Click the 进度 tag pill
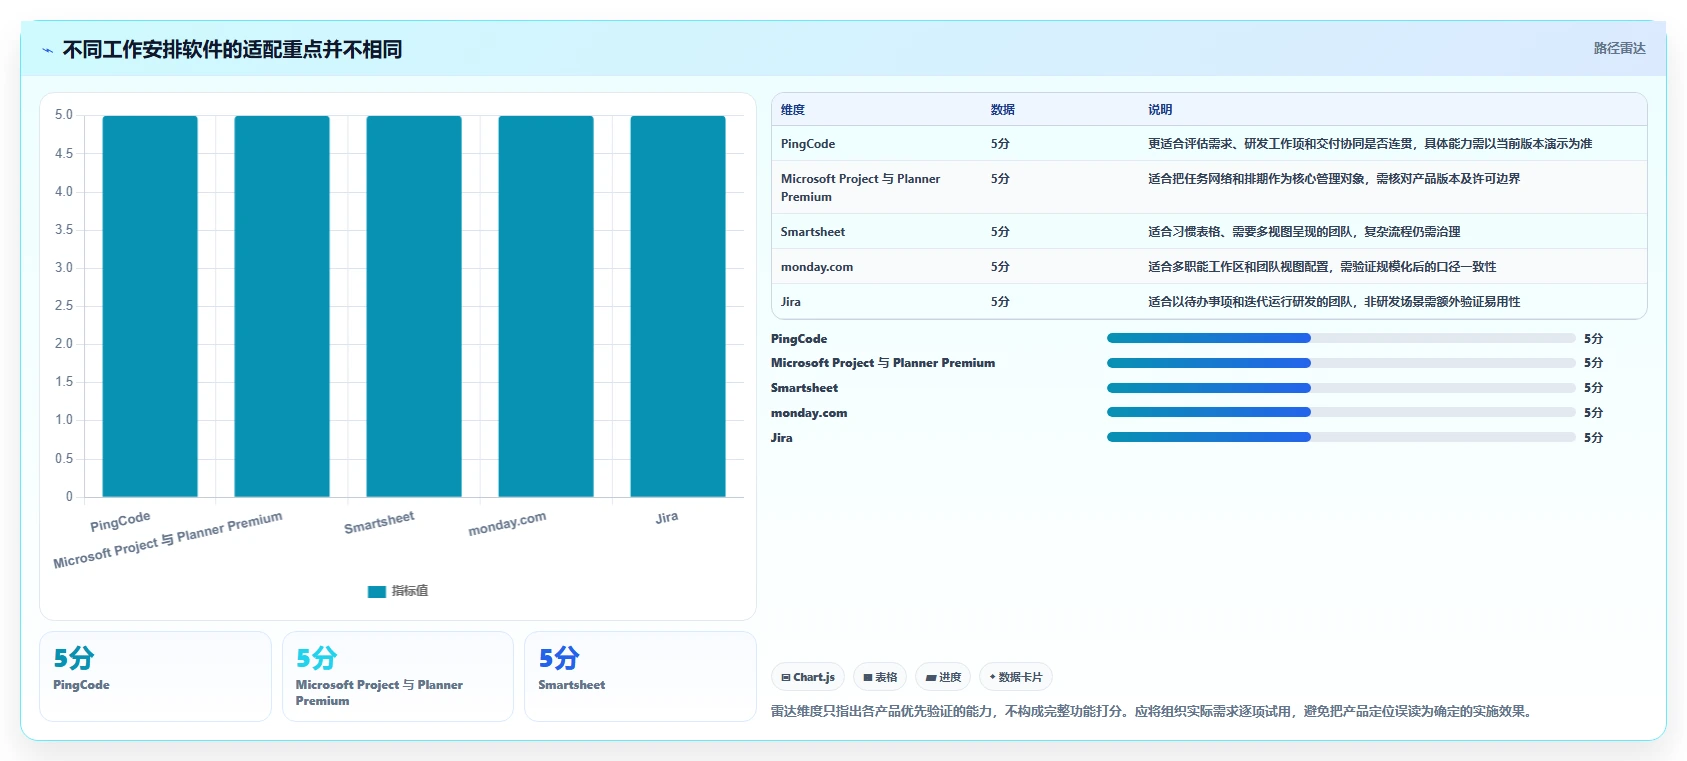Viewport: 1687px width, 761px height. (943, 677)
